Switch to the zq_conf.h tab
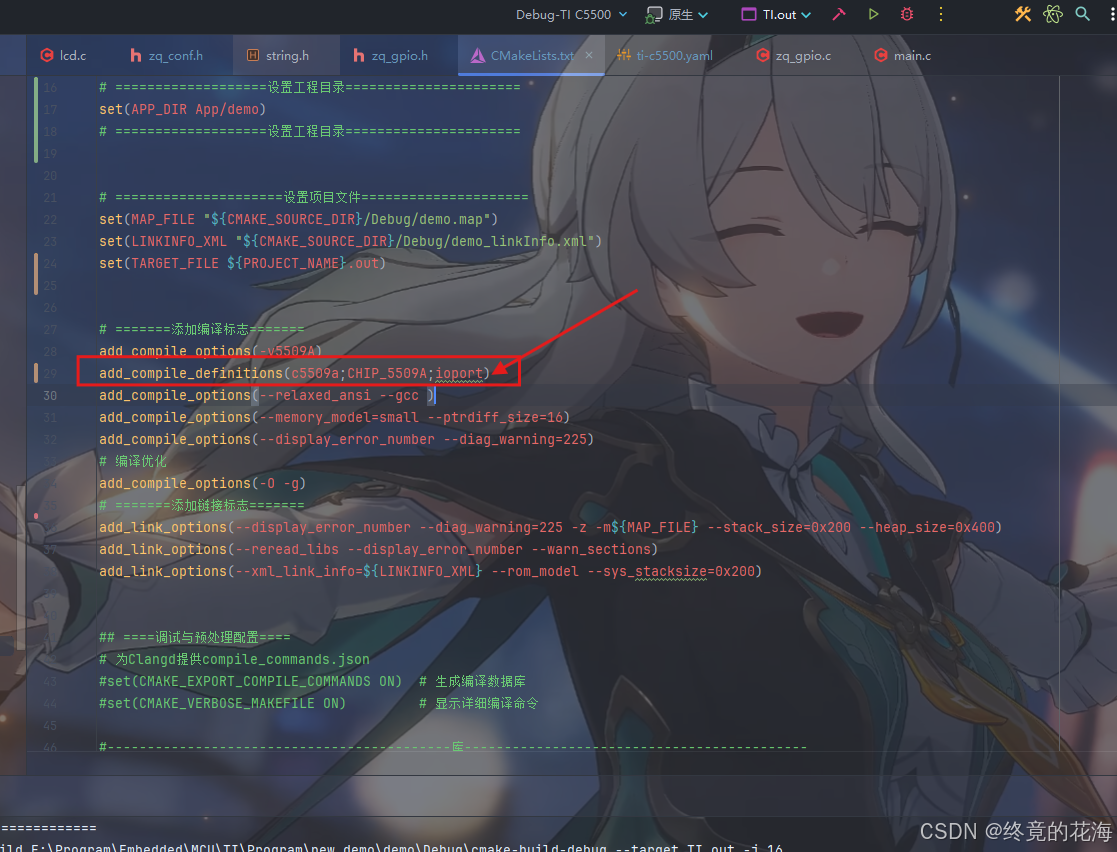1117x852 pixels. [x=167, y=56]
